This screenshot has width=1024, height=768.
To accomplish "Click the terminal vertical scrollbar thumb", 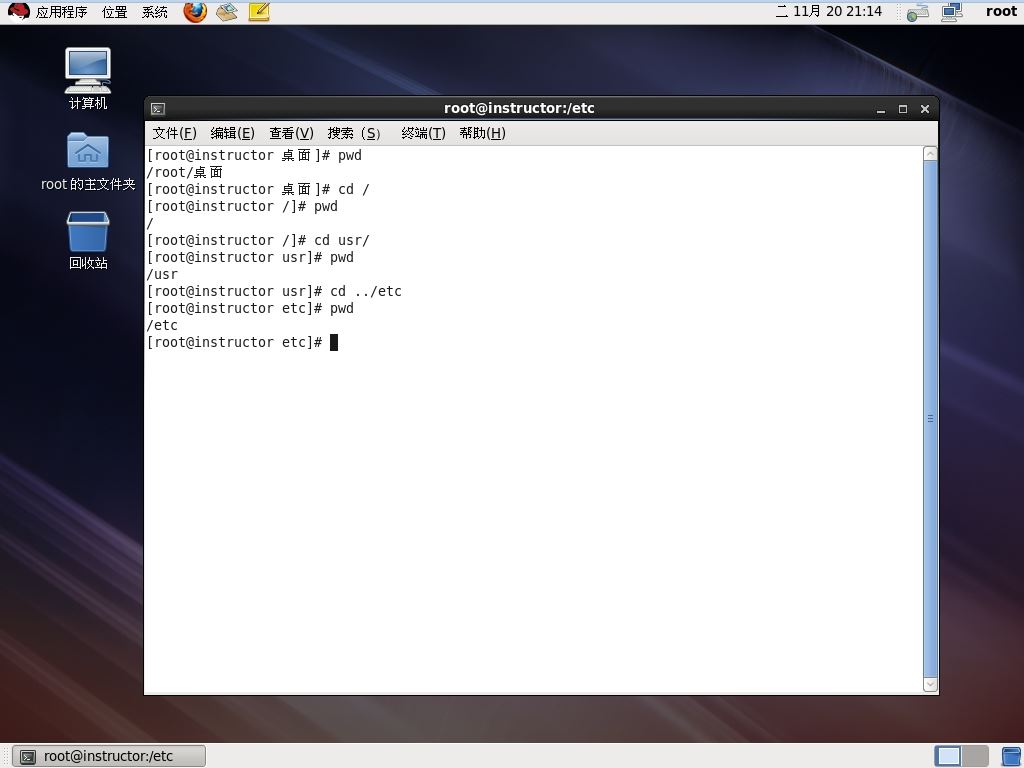I will (931, 419).
